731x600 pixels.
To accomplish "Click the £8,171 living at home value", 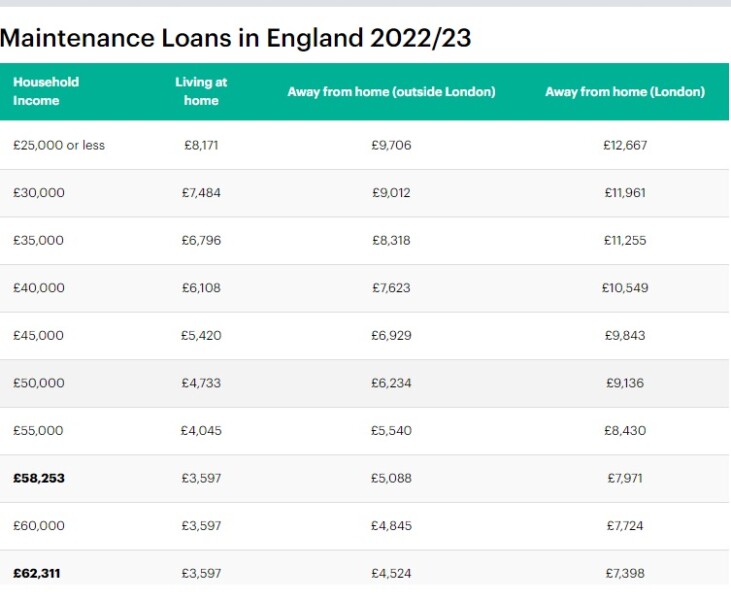I will click(201, 145).
